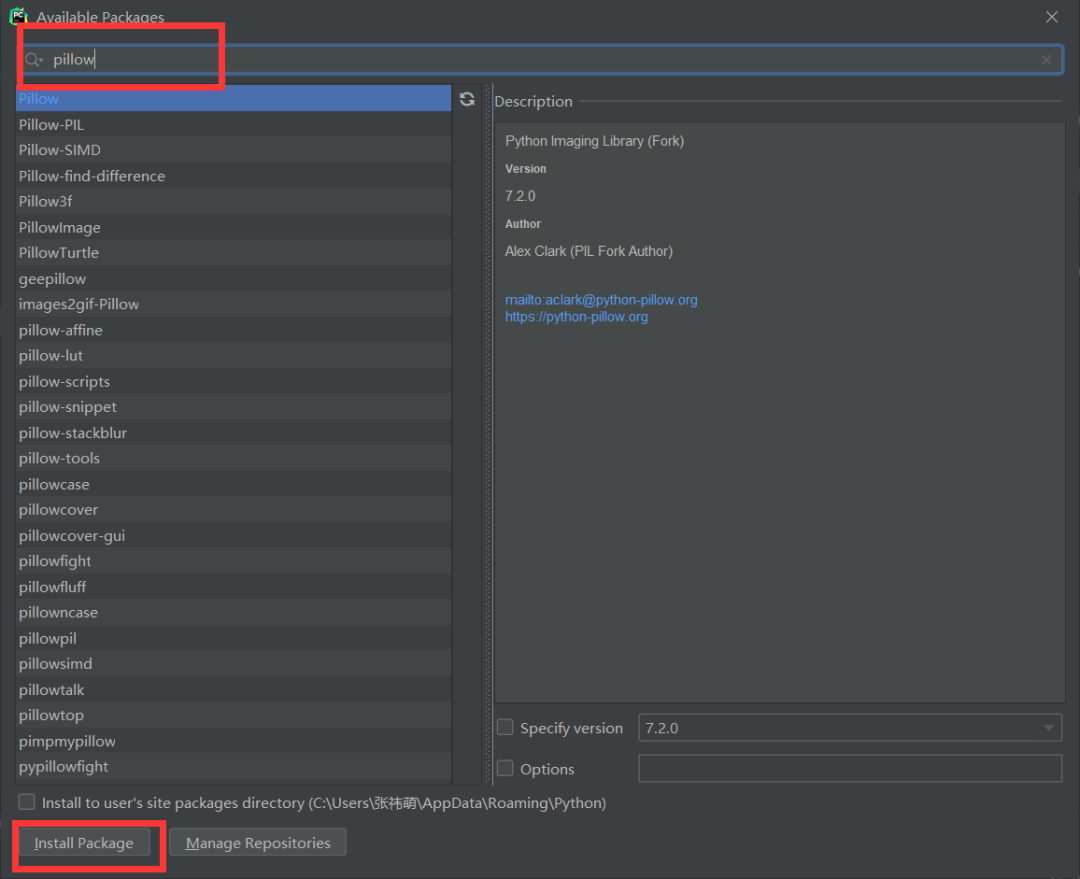Select the Pillow3f package

(233, 201)
